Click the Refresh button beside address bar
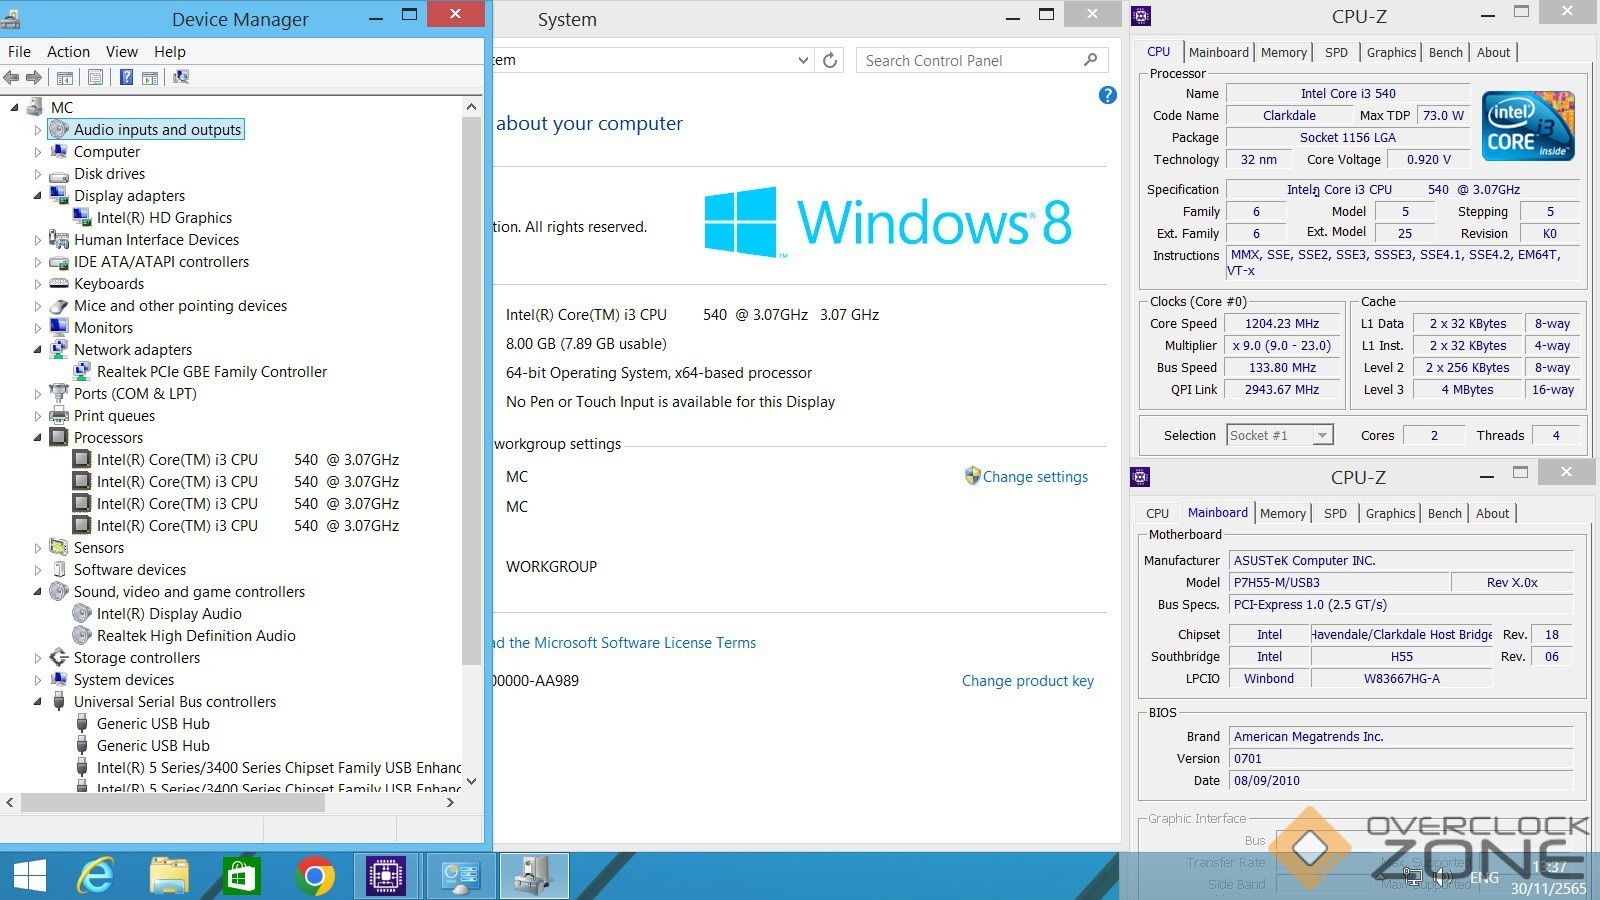The height and width of the screenshot is (900, 1600). [830, 60]
